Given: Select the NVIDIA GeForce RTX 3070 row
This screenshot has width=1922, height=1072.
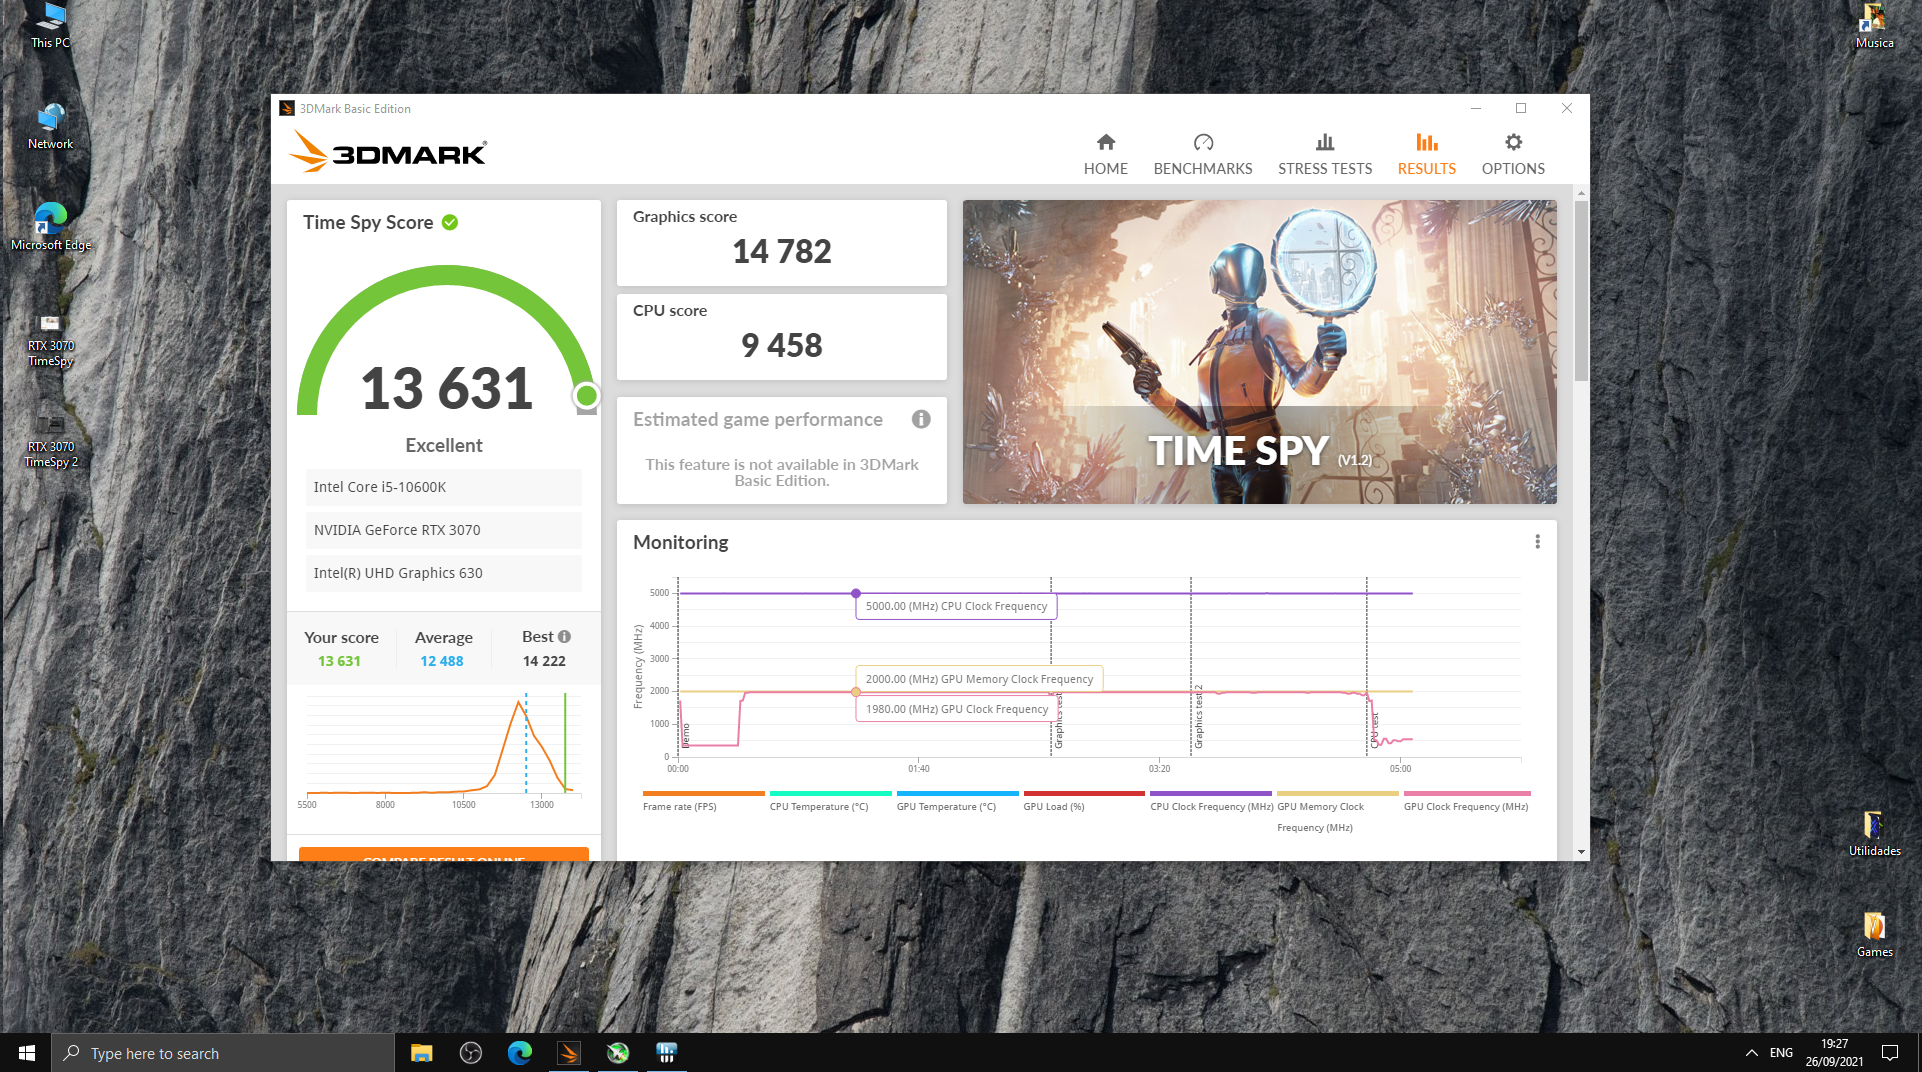Looking at the screenshot, I should click(x=443, y=530).
